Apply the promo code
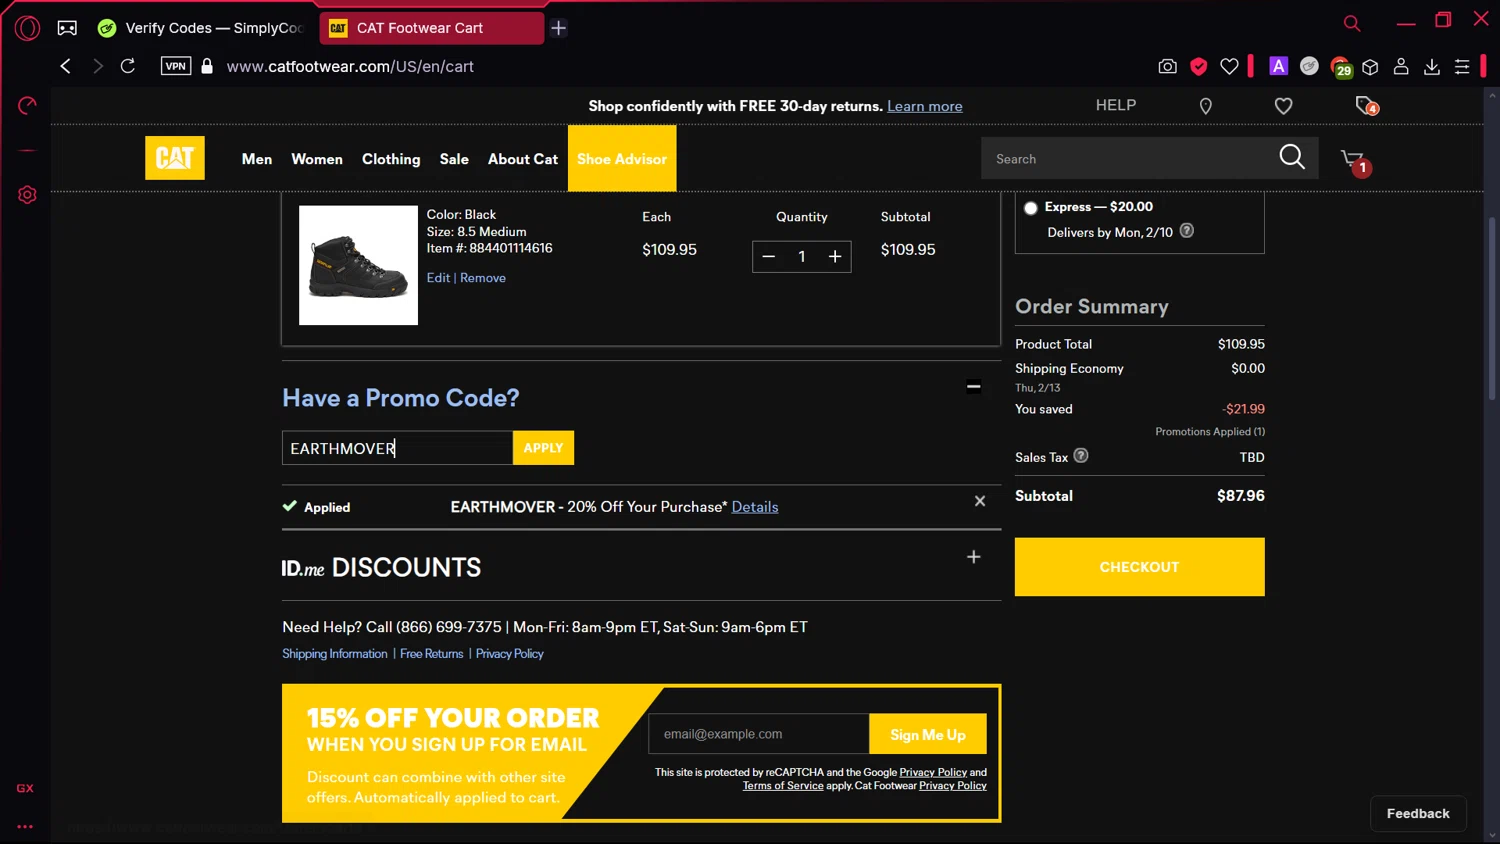The width and height of the screenshot is (1500, 844). [x=543, y=448]
